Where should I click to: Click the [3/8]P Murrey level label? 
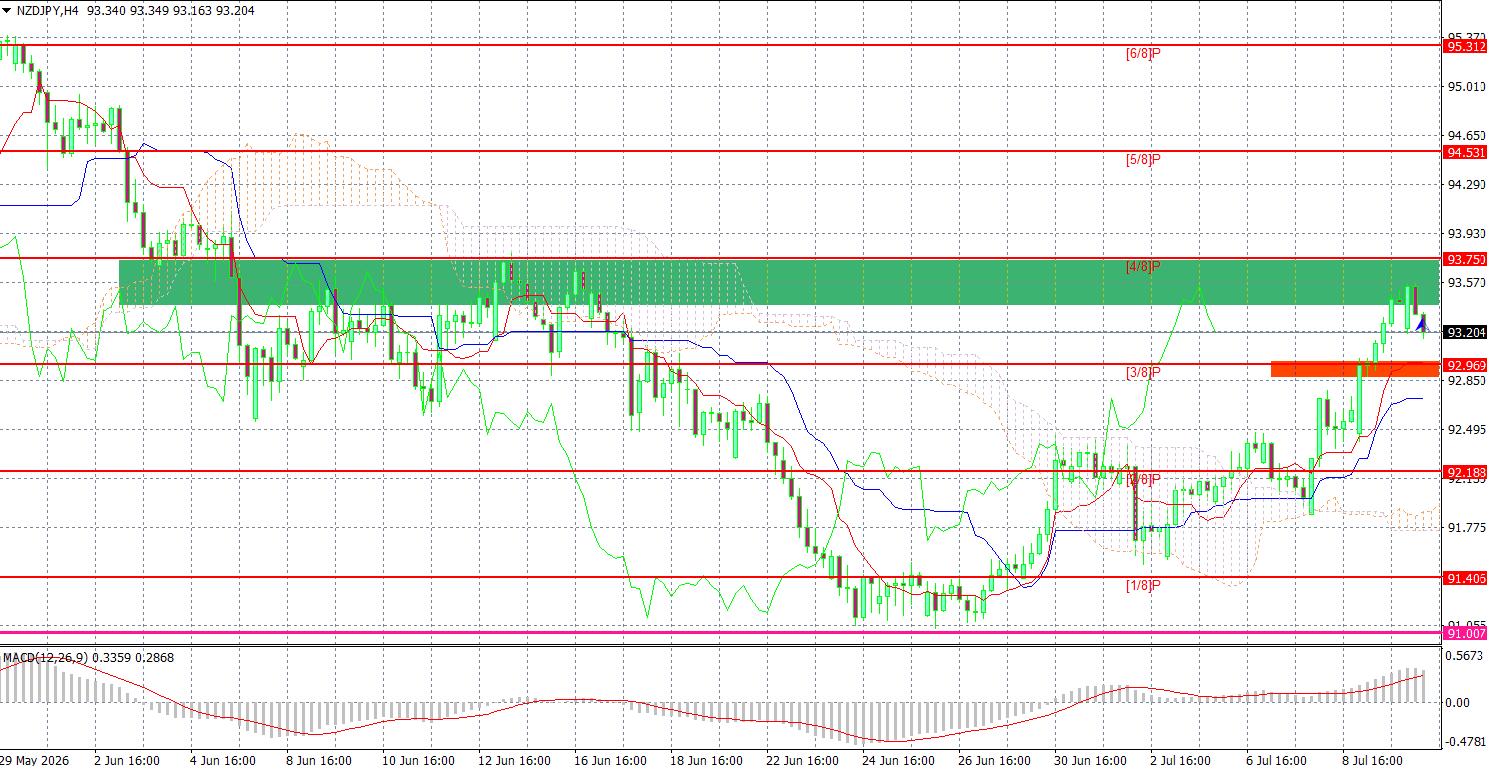1142,372
